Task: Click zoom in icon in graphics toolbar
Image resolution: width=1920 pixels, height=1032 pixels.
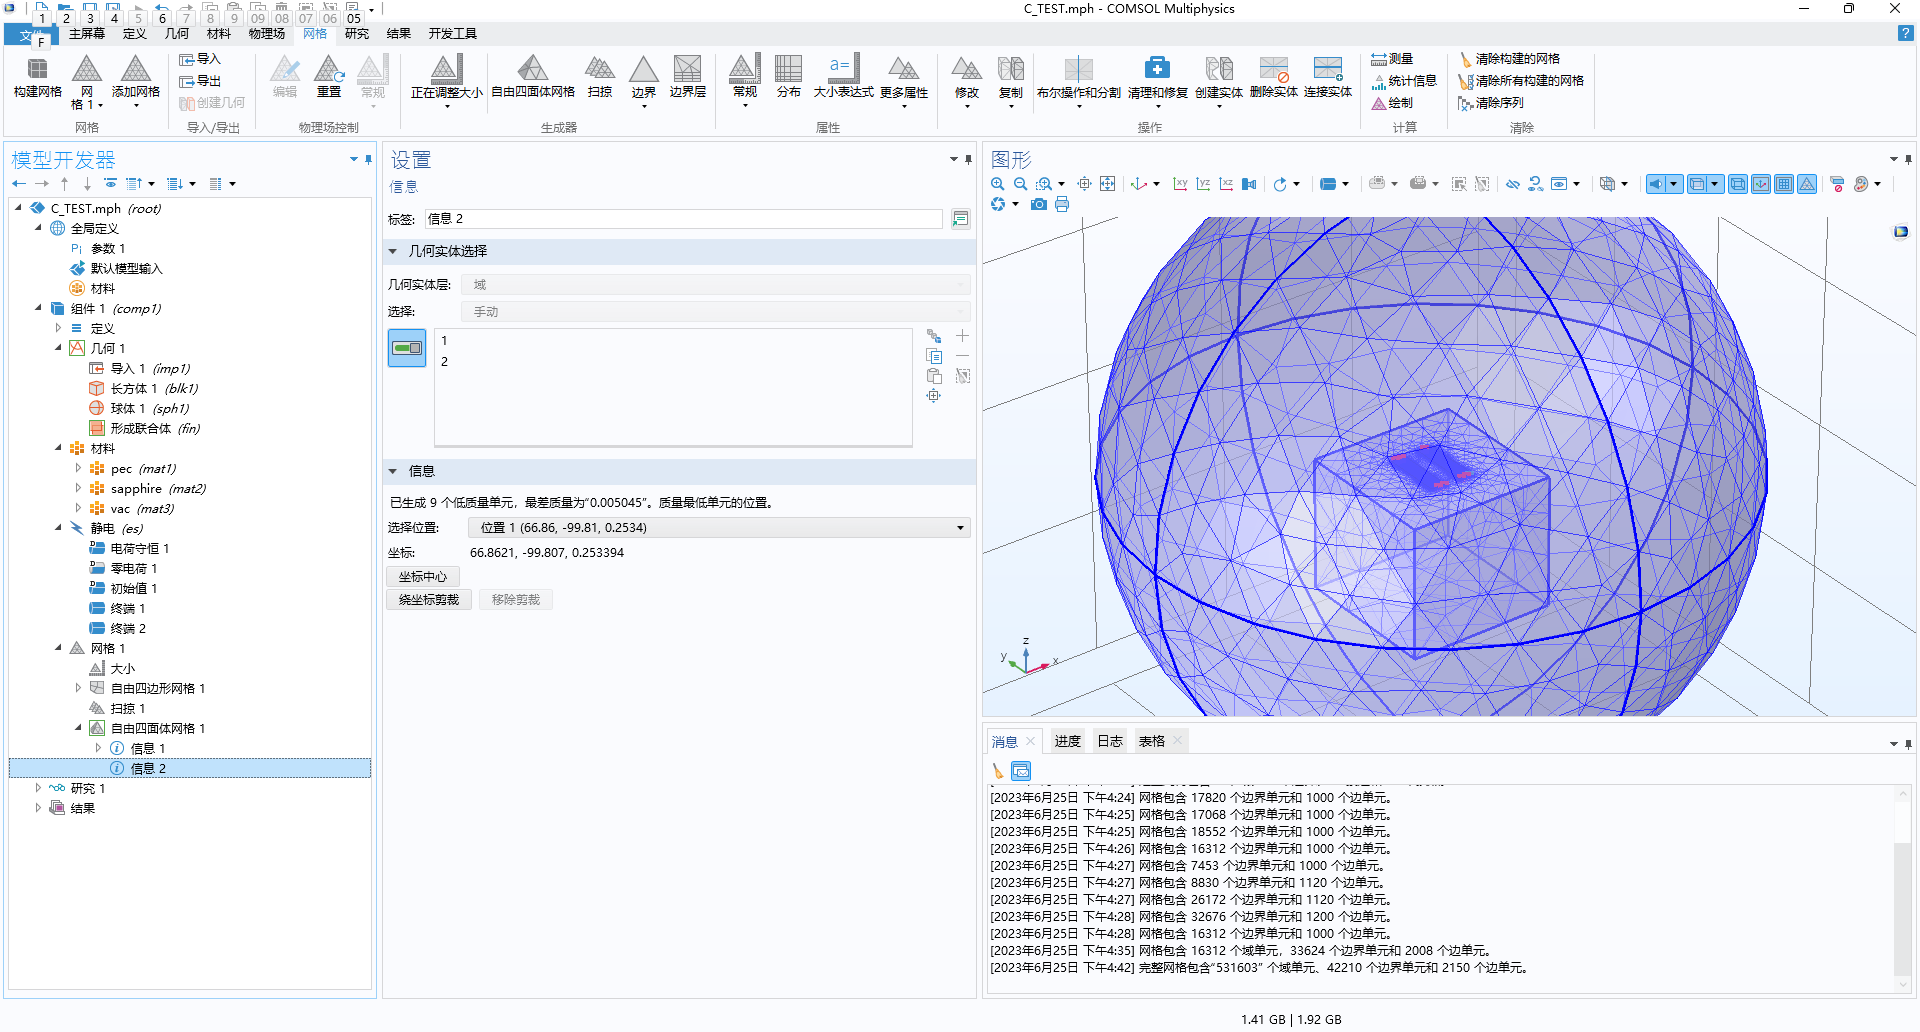Action: (997, 184)
